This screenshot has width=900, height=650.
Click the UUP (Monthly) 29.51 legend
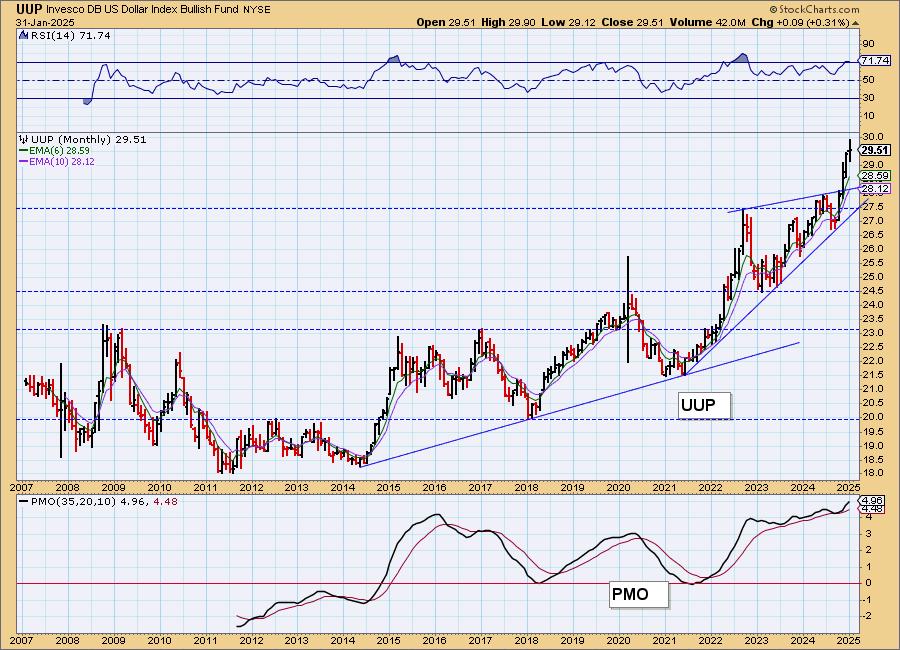click(x=88, y=140)
